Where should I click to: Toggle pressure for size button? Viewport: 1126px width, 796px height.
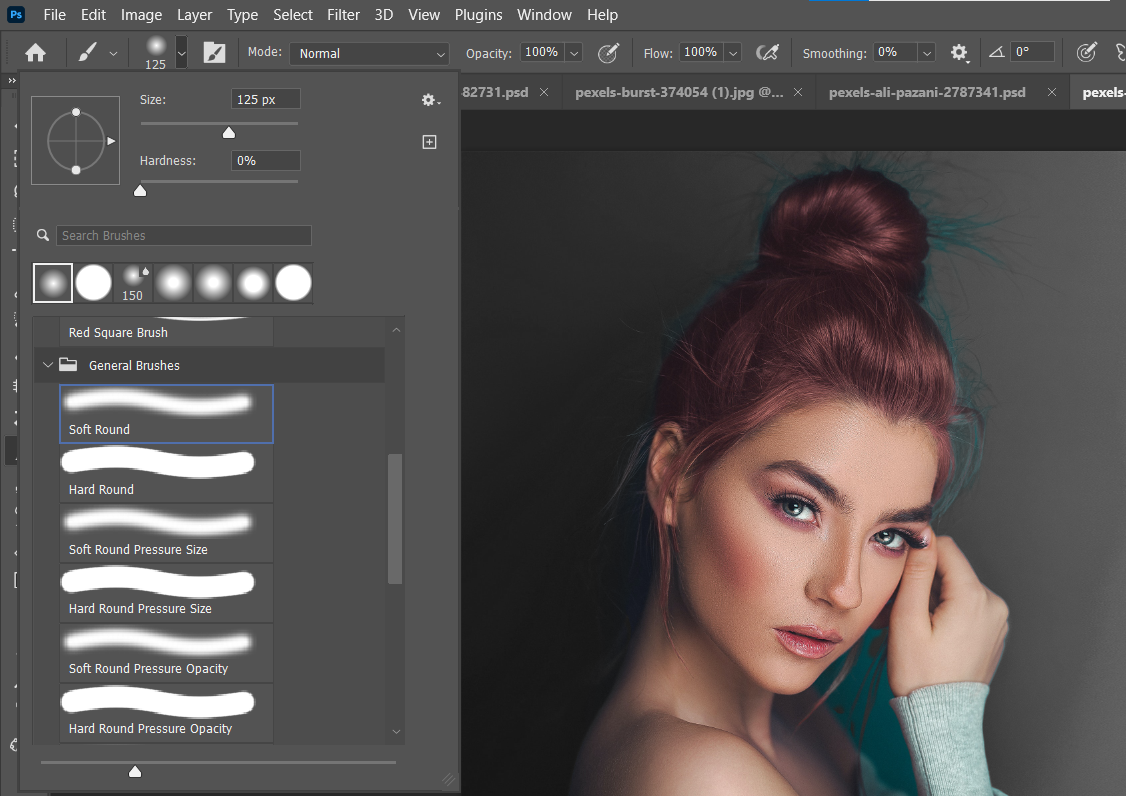[x=1086, y=53]
